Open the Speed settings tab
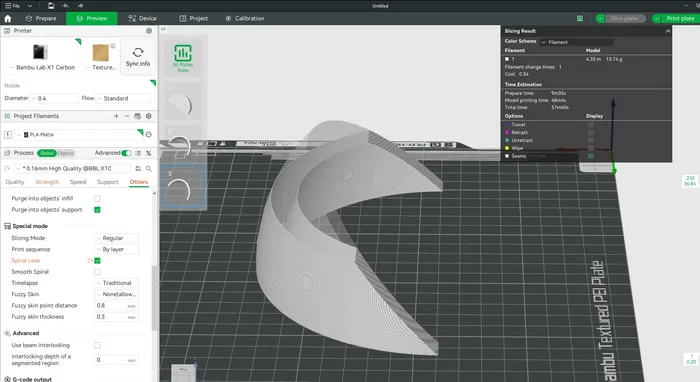Viewport: 700px width, 382px height. pyautogui.click(x=78, y=182)
